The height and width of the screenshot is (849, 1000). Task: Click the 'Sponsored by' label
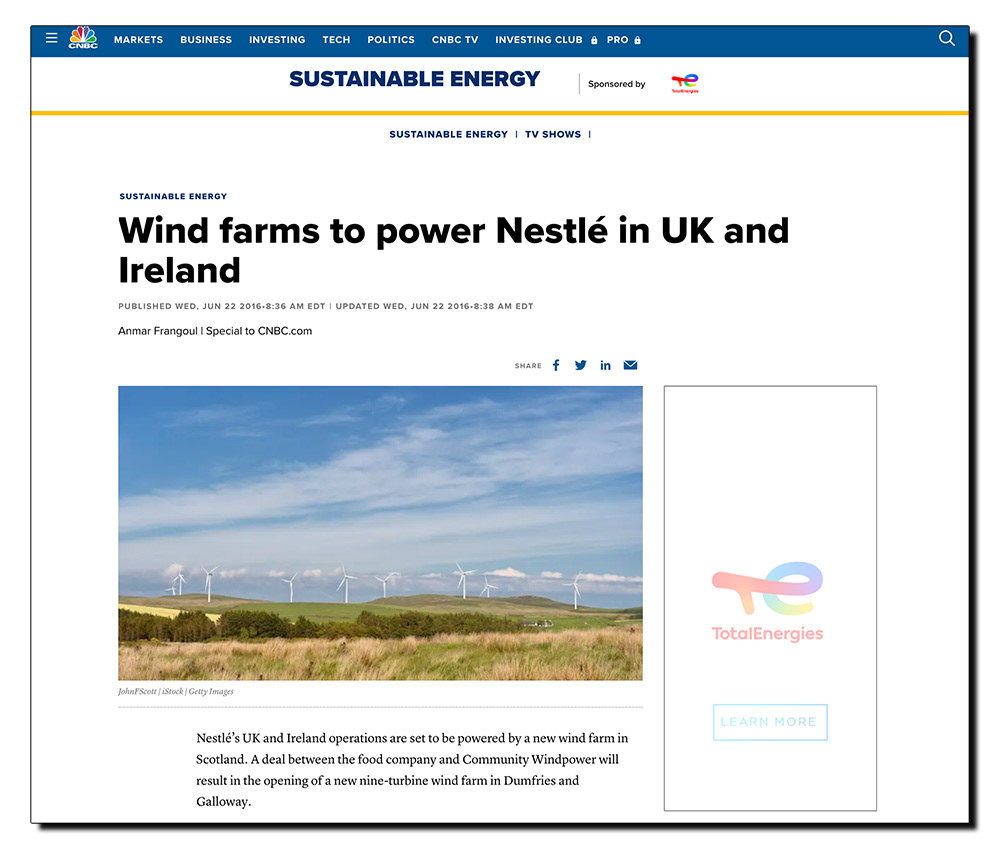[x=617, y=84]
